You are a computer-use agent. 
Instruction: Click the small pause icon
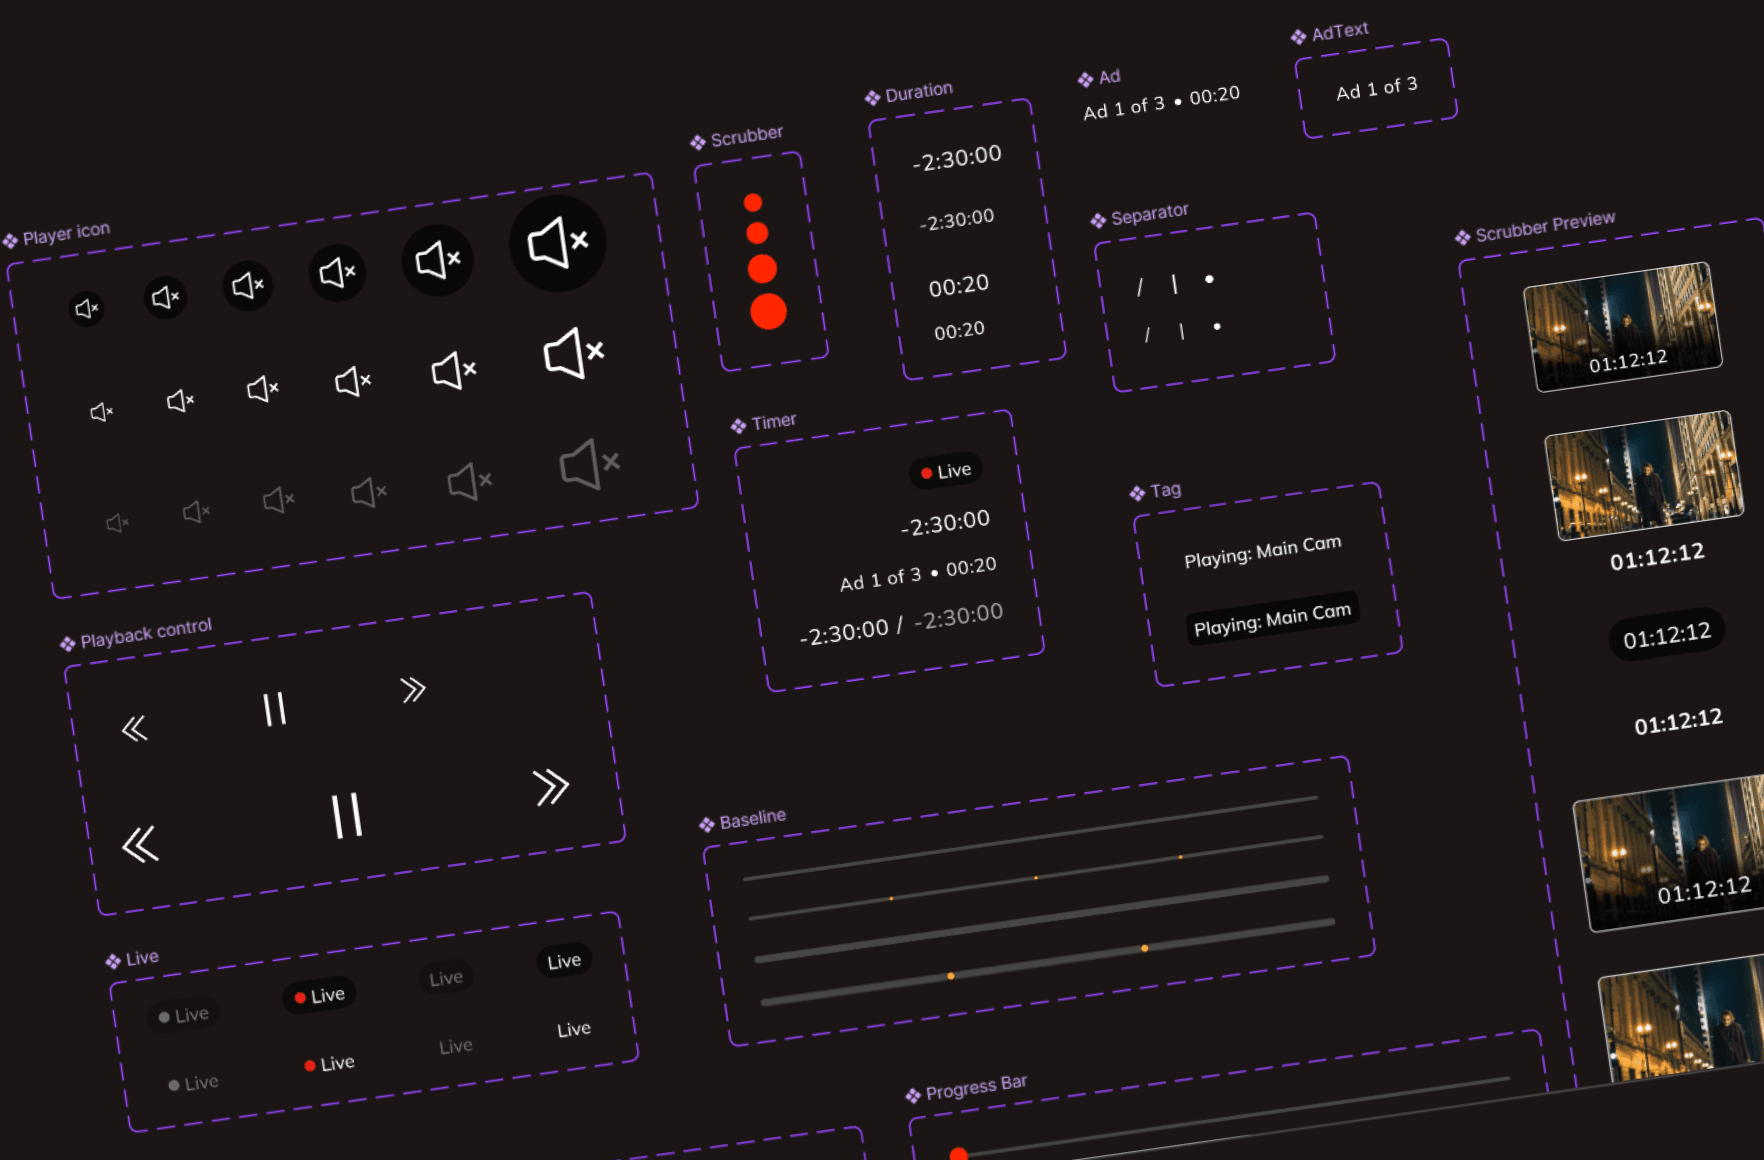pos(274,709)
